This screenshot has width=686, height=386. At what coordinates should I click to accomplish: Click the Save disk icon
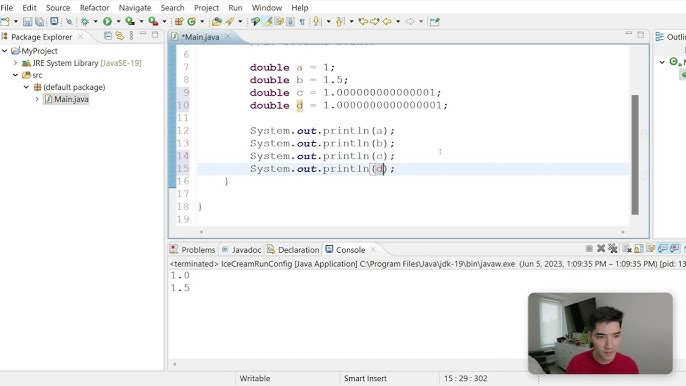pyautogui.click(x=28, y=21)
